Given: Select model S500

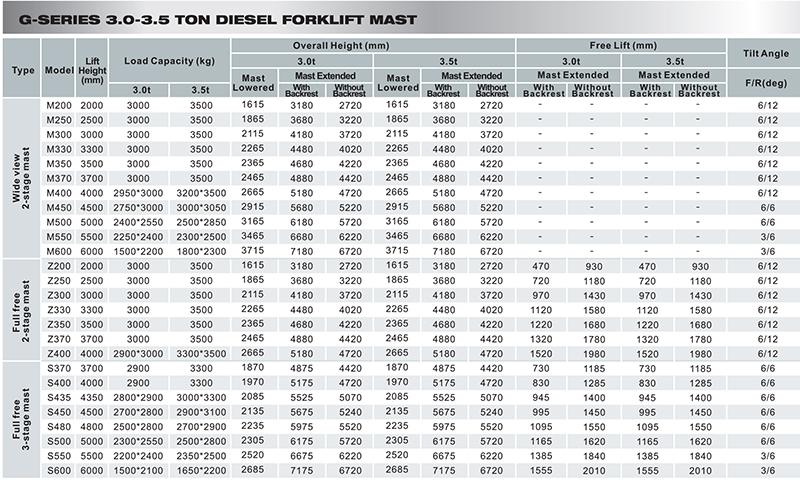Looking at the screenshot, I should point(59,442).
